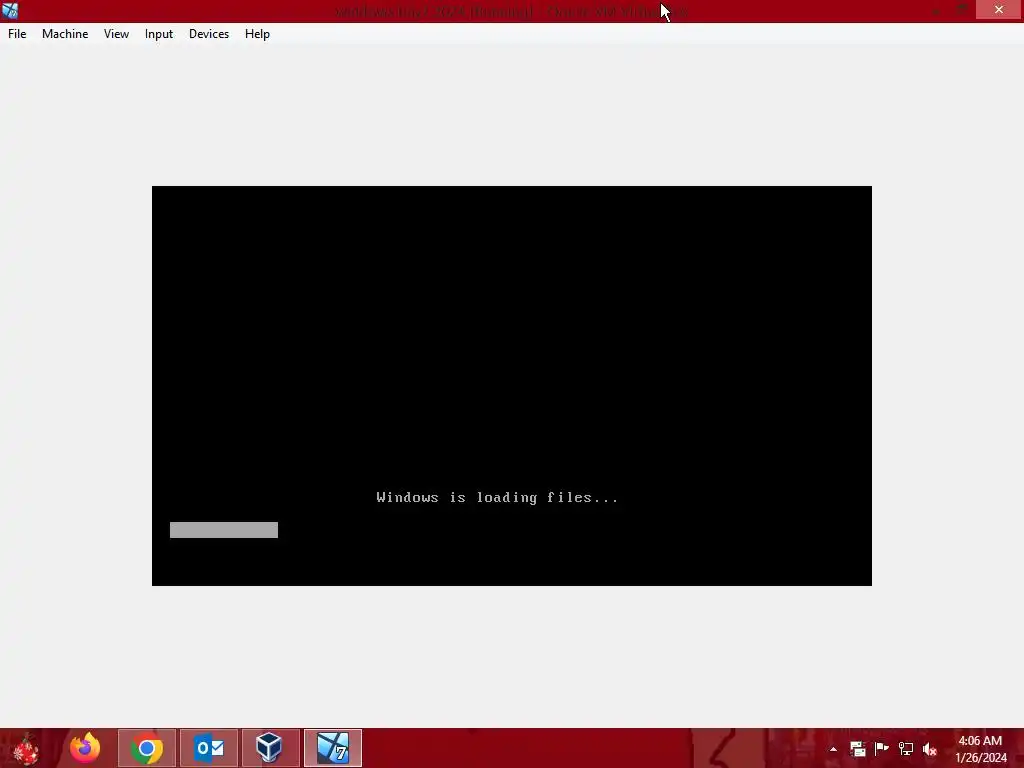Click the tray icon left of the flag
The height and width of the screenshot is (768, 1024).
857,749
